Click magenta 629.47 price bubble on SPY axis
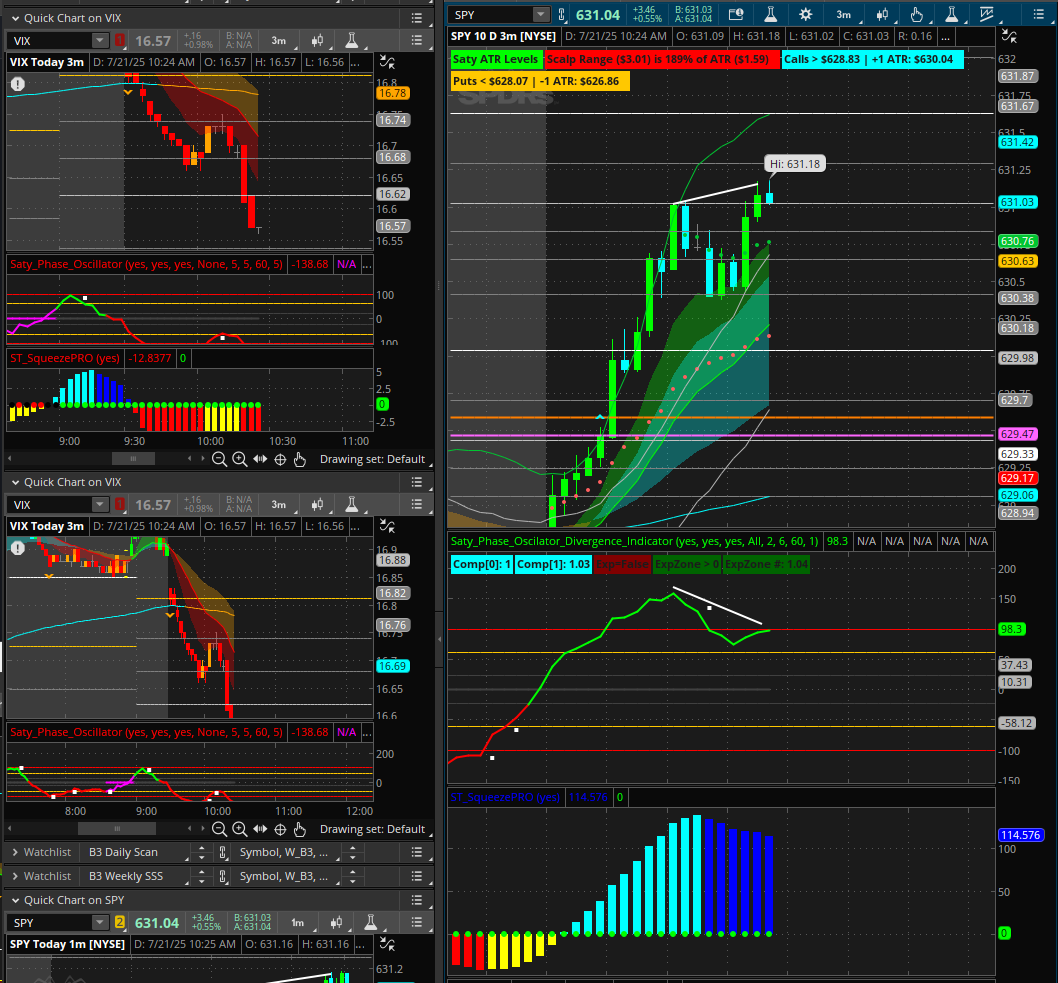This screenshot has width=1058, height=983. pyautogui.click(x=1018, y=434)
